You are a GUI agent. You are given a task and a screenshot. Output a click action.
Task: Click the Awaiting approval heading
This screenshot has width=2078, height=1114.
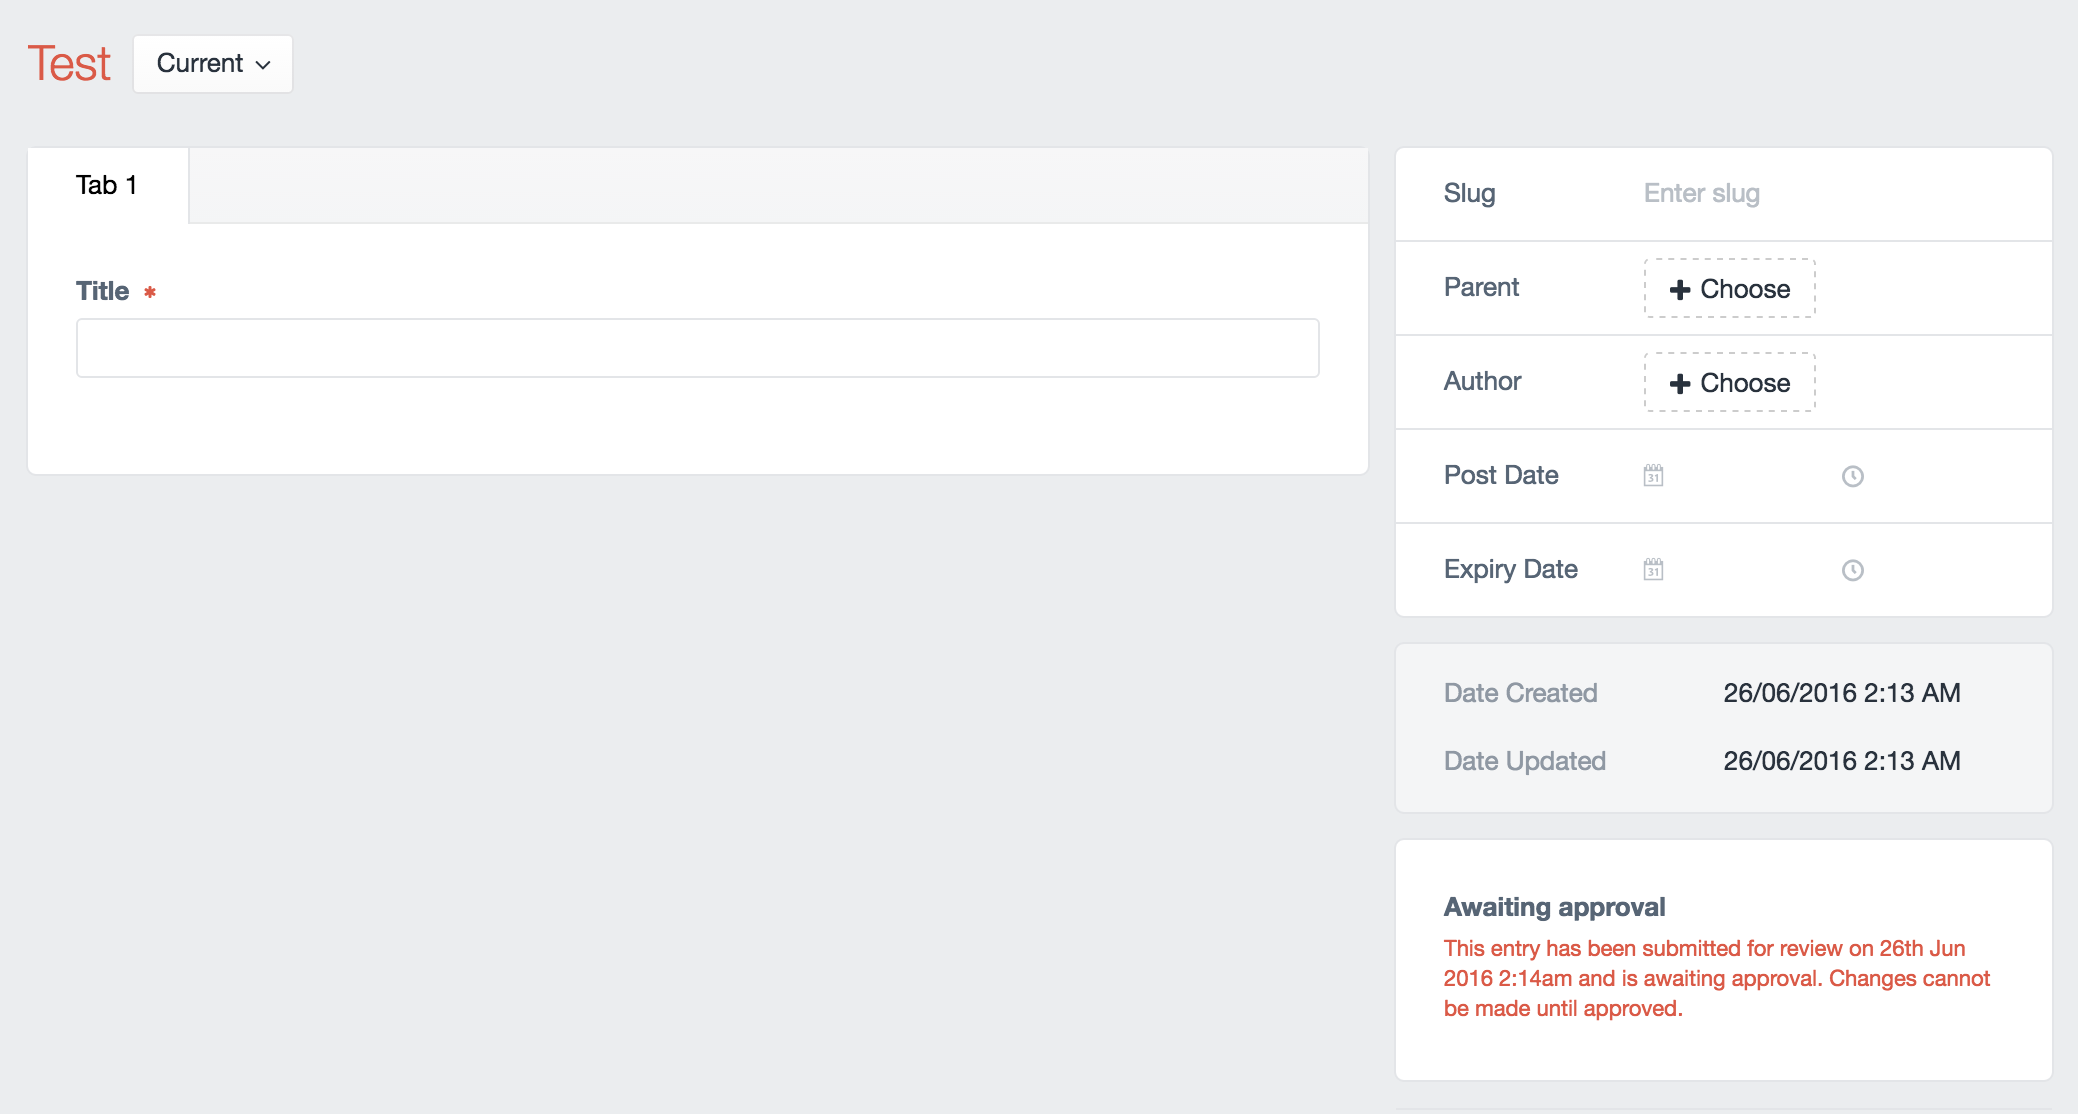pos(1554,907)
